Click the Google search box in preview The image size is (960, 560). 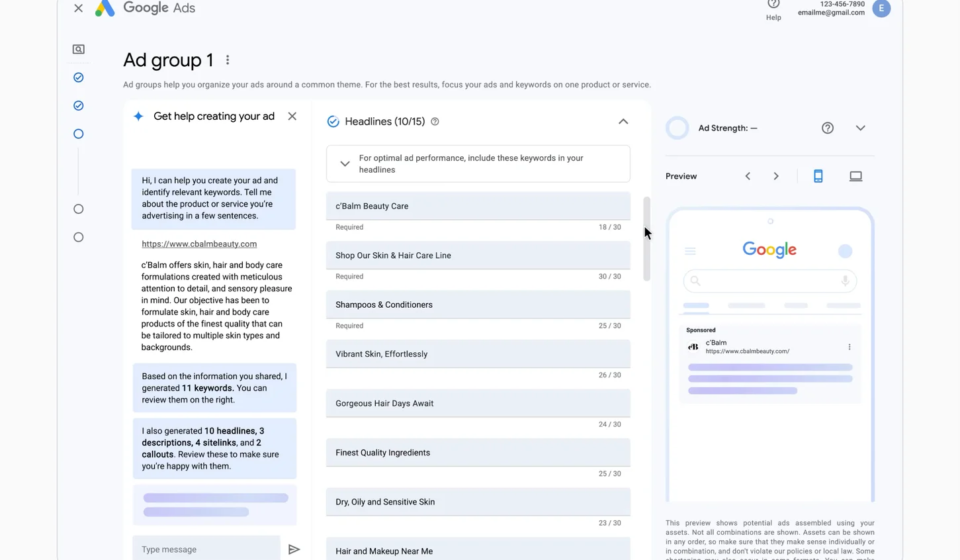(770, 281)
